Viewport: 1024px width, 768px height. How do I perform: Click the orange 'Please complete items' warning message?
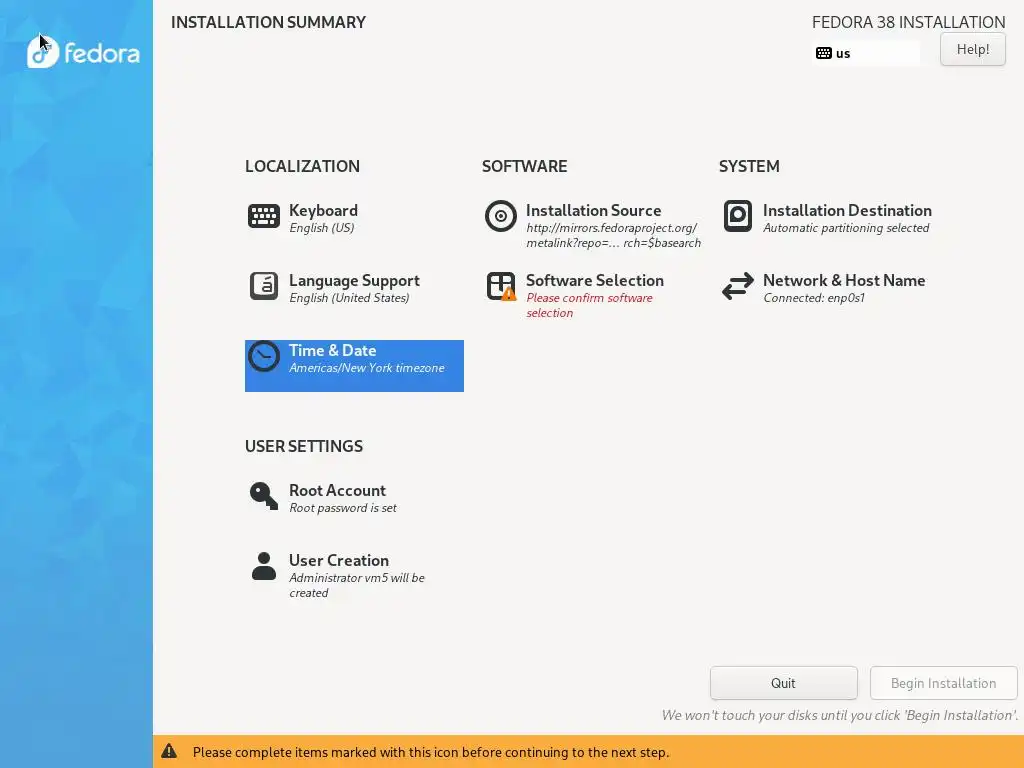click(x=430, y=752)
